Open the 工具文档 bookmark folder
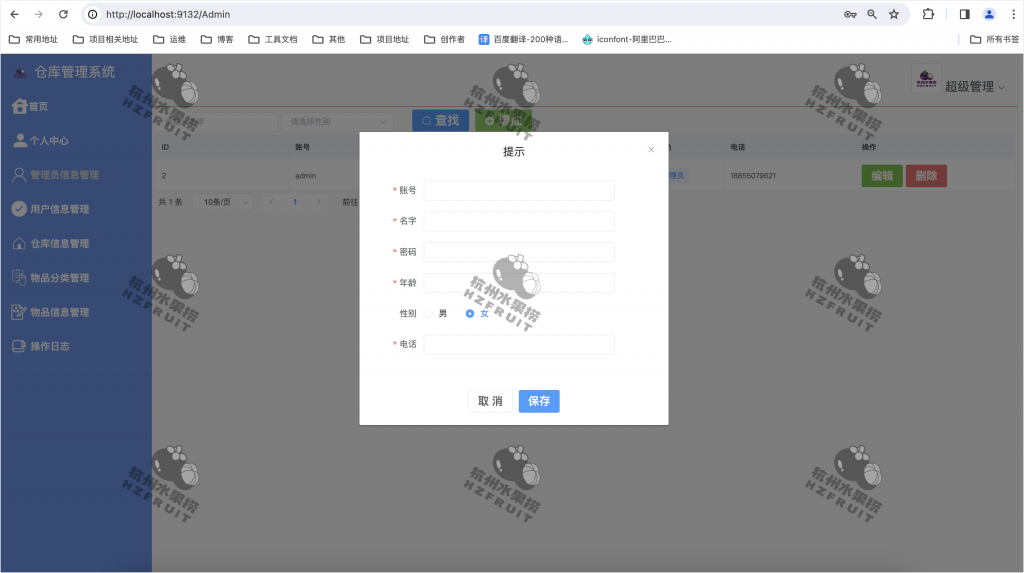 point(273,39)
